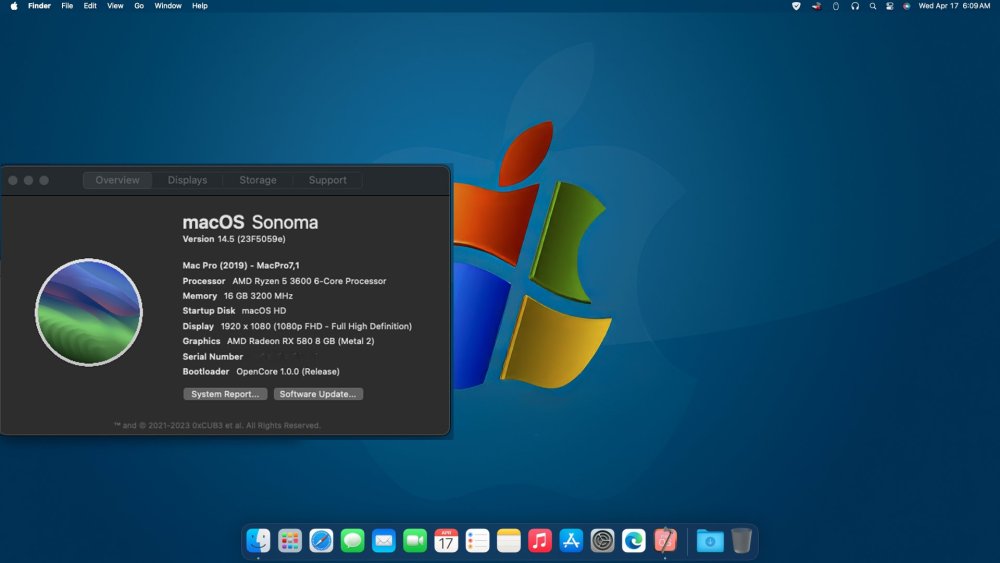This screenshot has height=563, width=1000.
Task: Open Spotlight search magnifier
Action: pos(872,6)
